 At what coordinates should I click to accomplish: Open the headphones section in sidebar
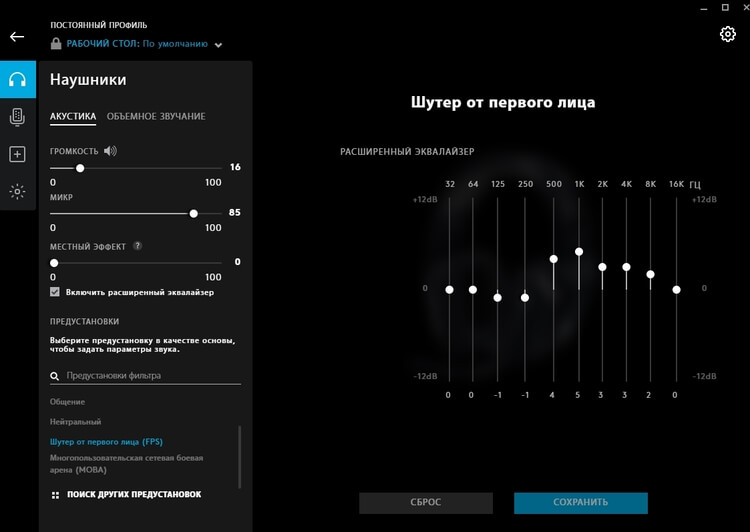pyautogui.click(x=18, y=79)
